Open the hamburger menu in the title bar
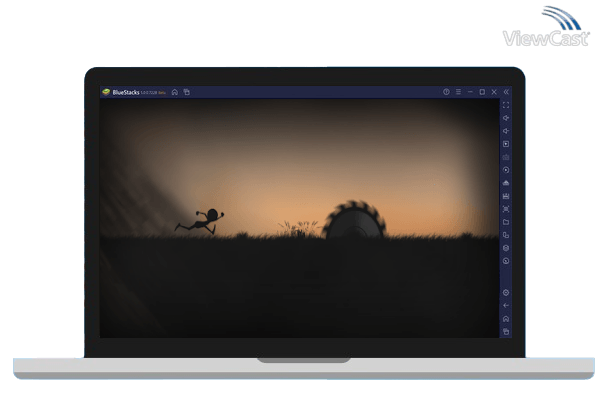The image size is (602, 414). coord(458,92)
